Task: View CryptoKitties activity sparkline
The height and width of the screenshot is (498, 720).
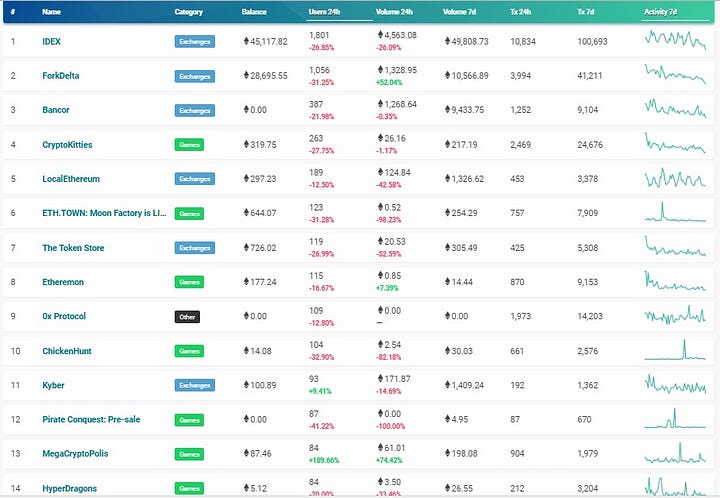Action: 675,143
